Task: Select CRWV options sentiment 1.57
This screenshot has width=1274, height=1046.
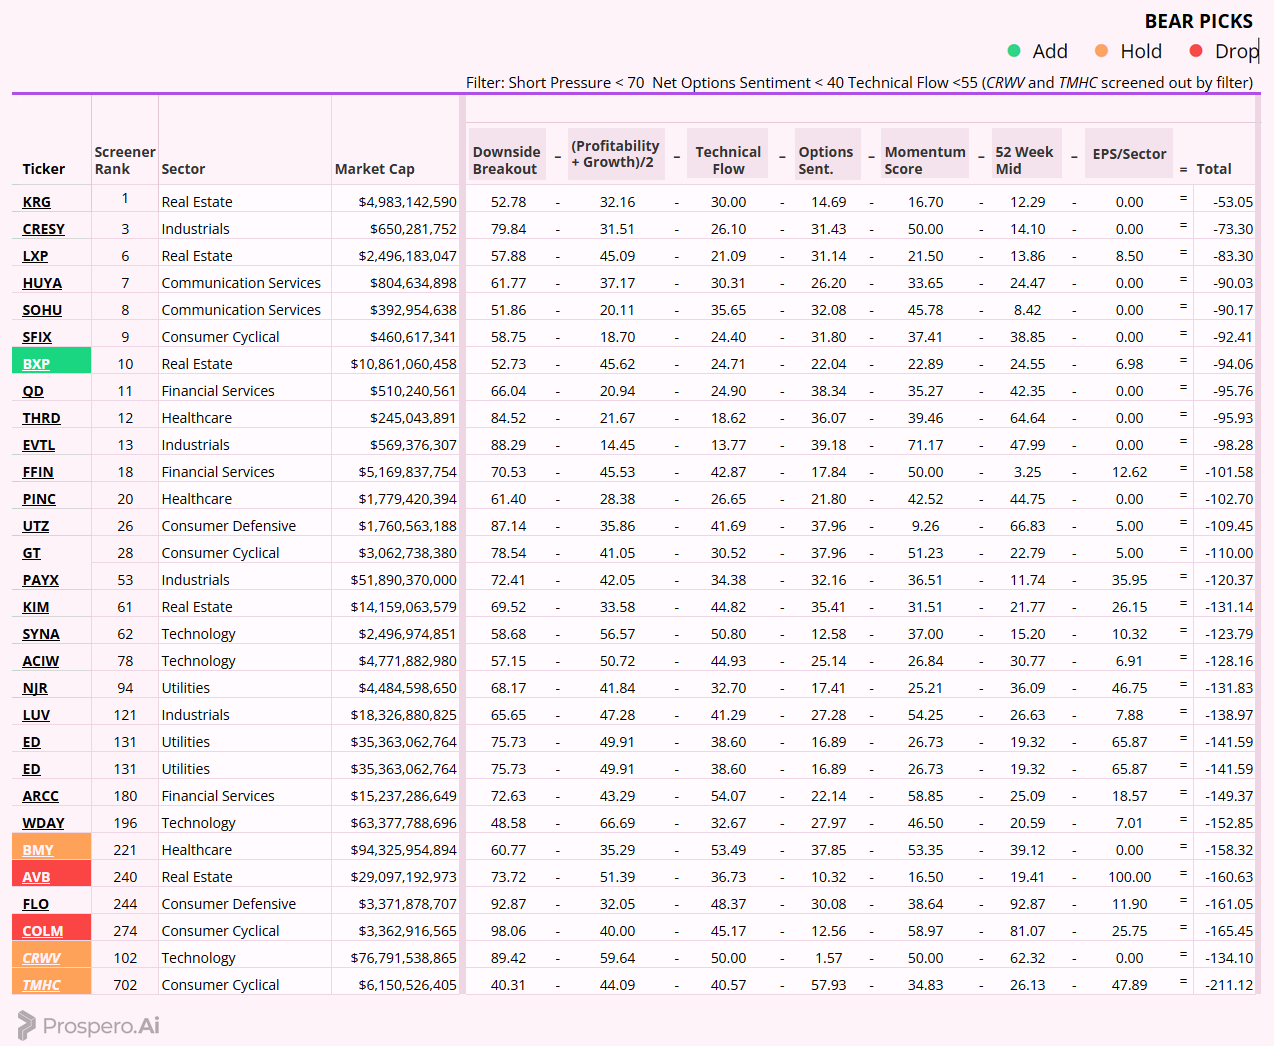Action: [828, 958]
